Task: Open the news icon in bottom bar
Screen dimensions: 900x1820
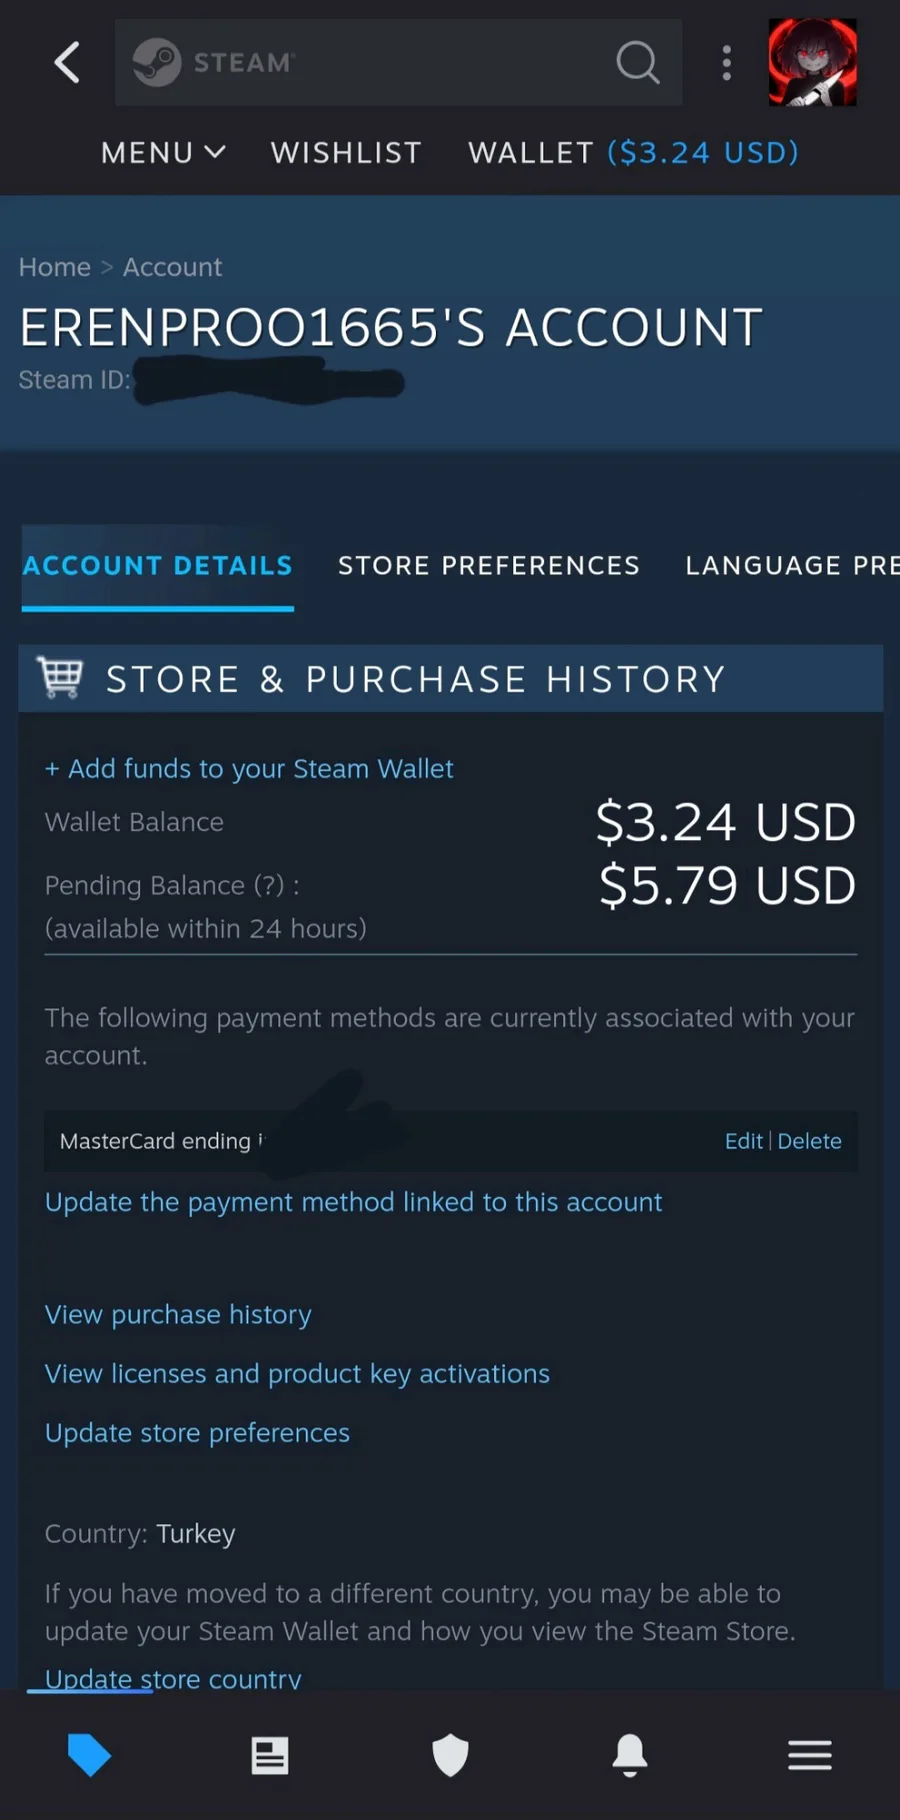Action: (269, 1755)
